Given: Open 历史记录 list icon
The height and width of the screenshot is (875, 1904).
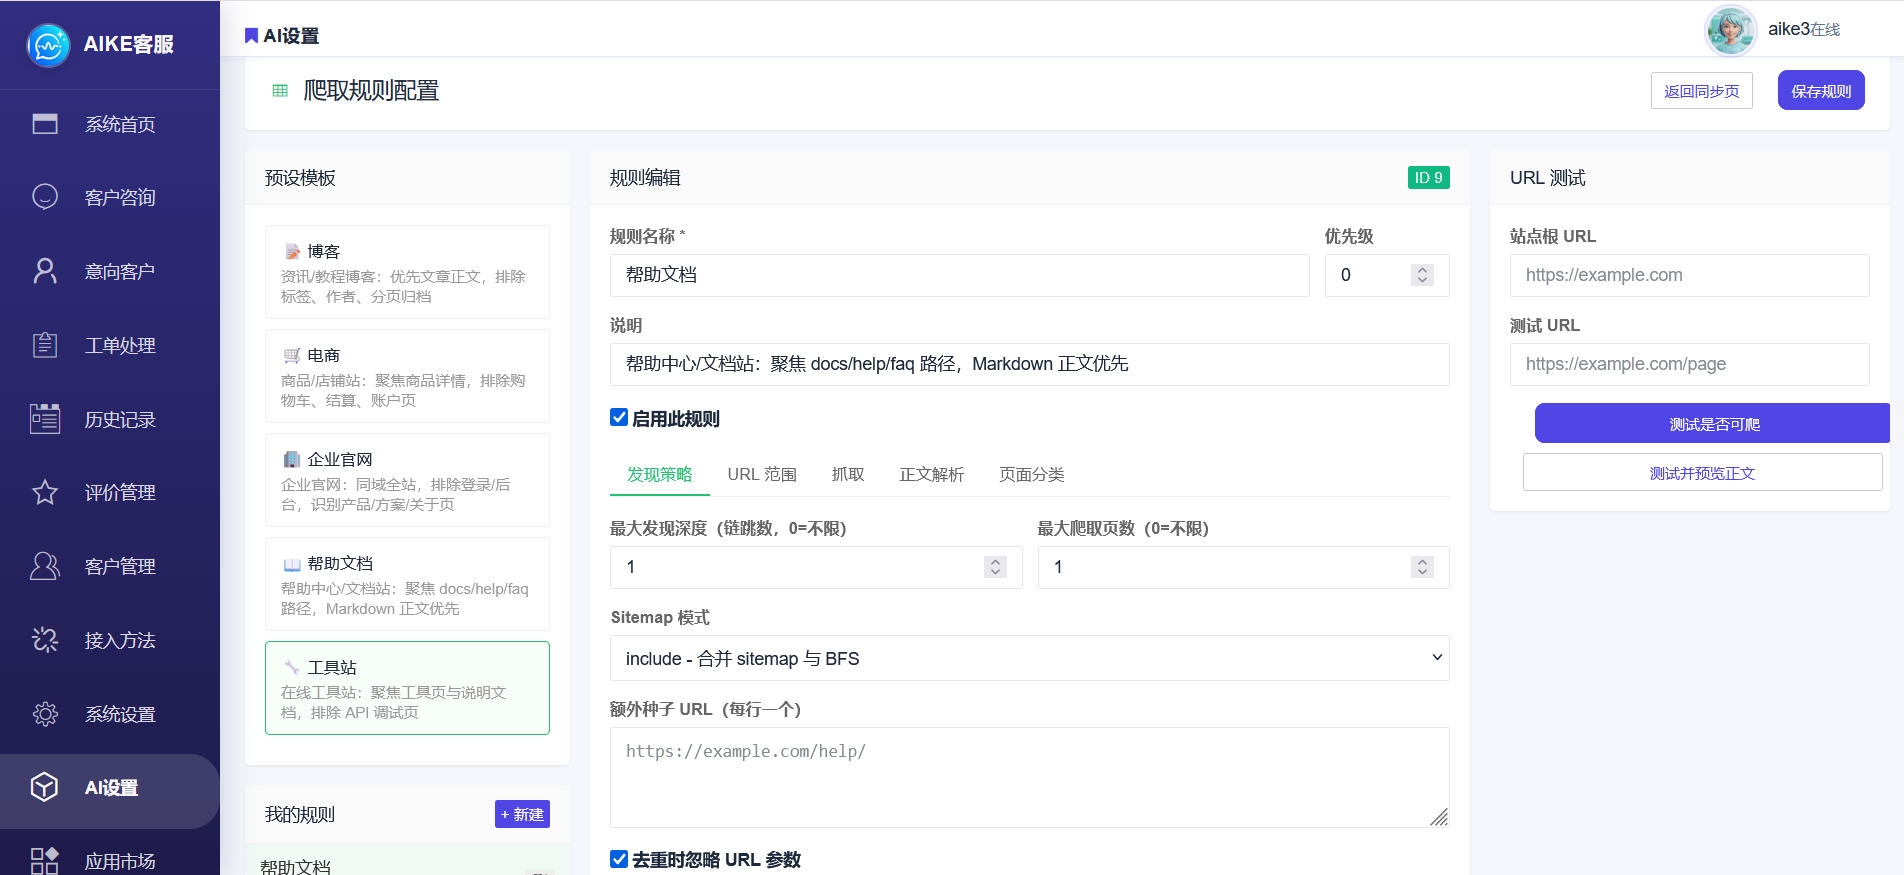Looking at the screenshot, I should [x=45, y=419].
